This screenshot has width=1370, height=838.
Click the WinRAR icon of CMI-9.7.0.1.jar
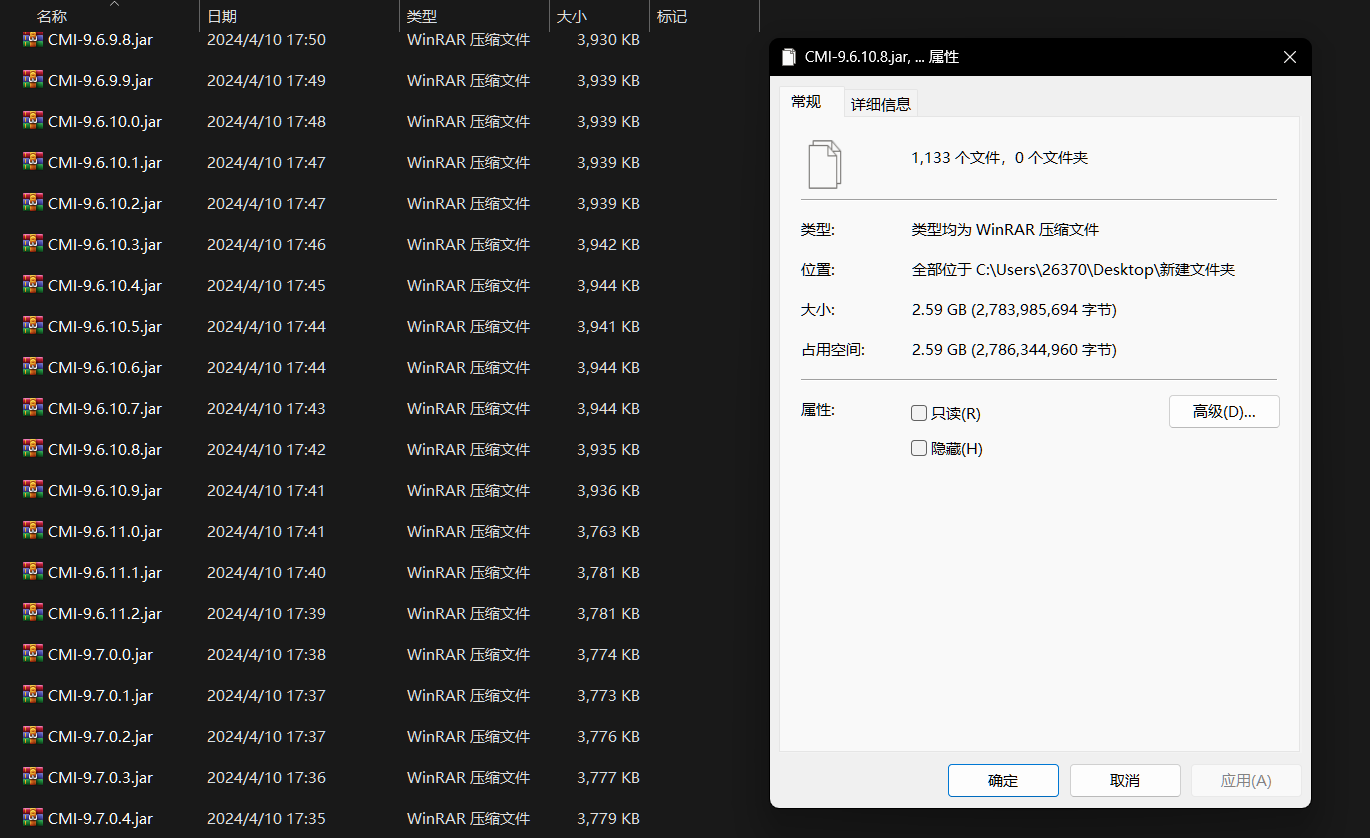(x=33, y=694)
